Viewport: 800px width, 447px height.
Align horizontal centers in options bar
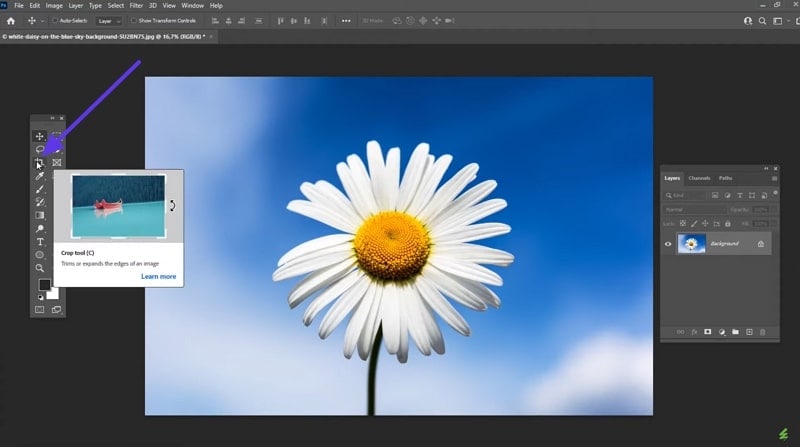point(228,21)
